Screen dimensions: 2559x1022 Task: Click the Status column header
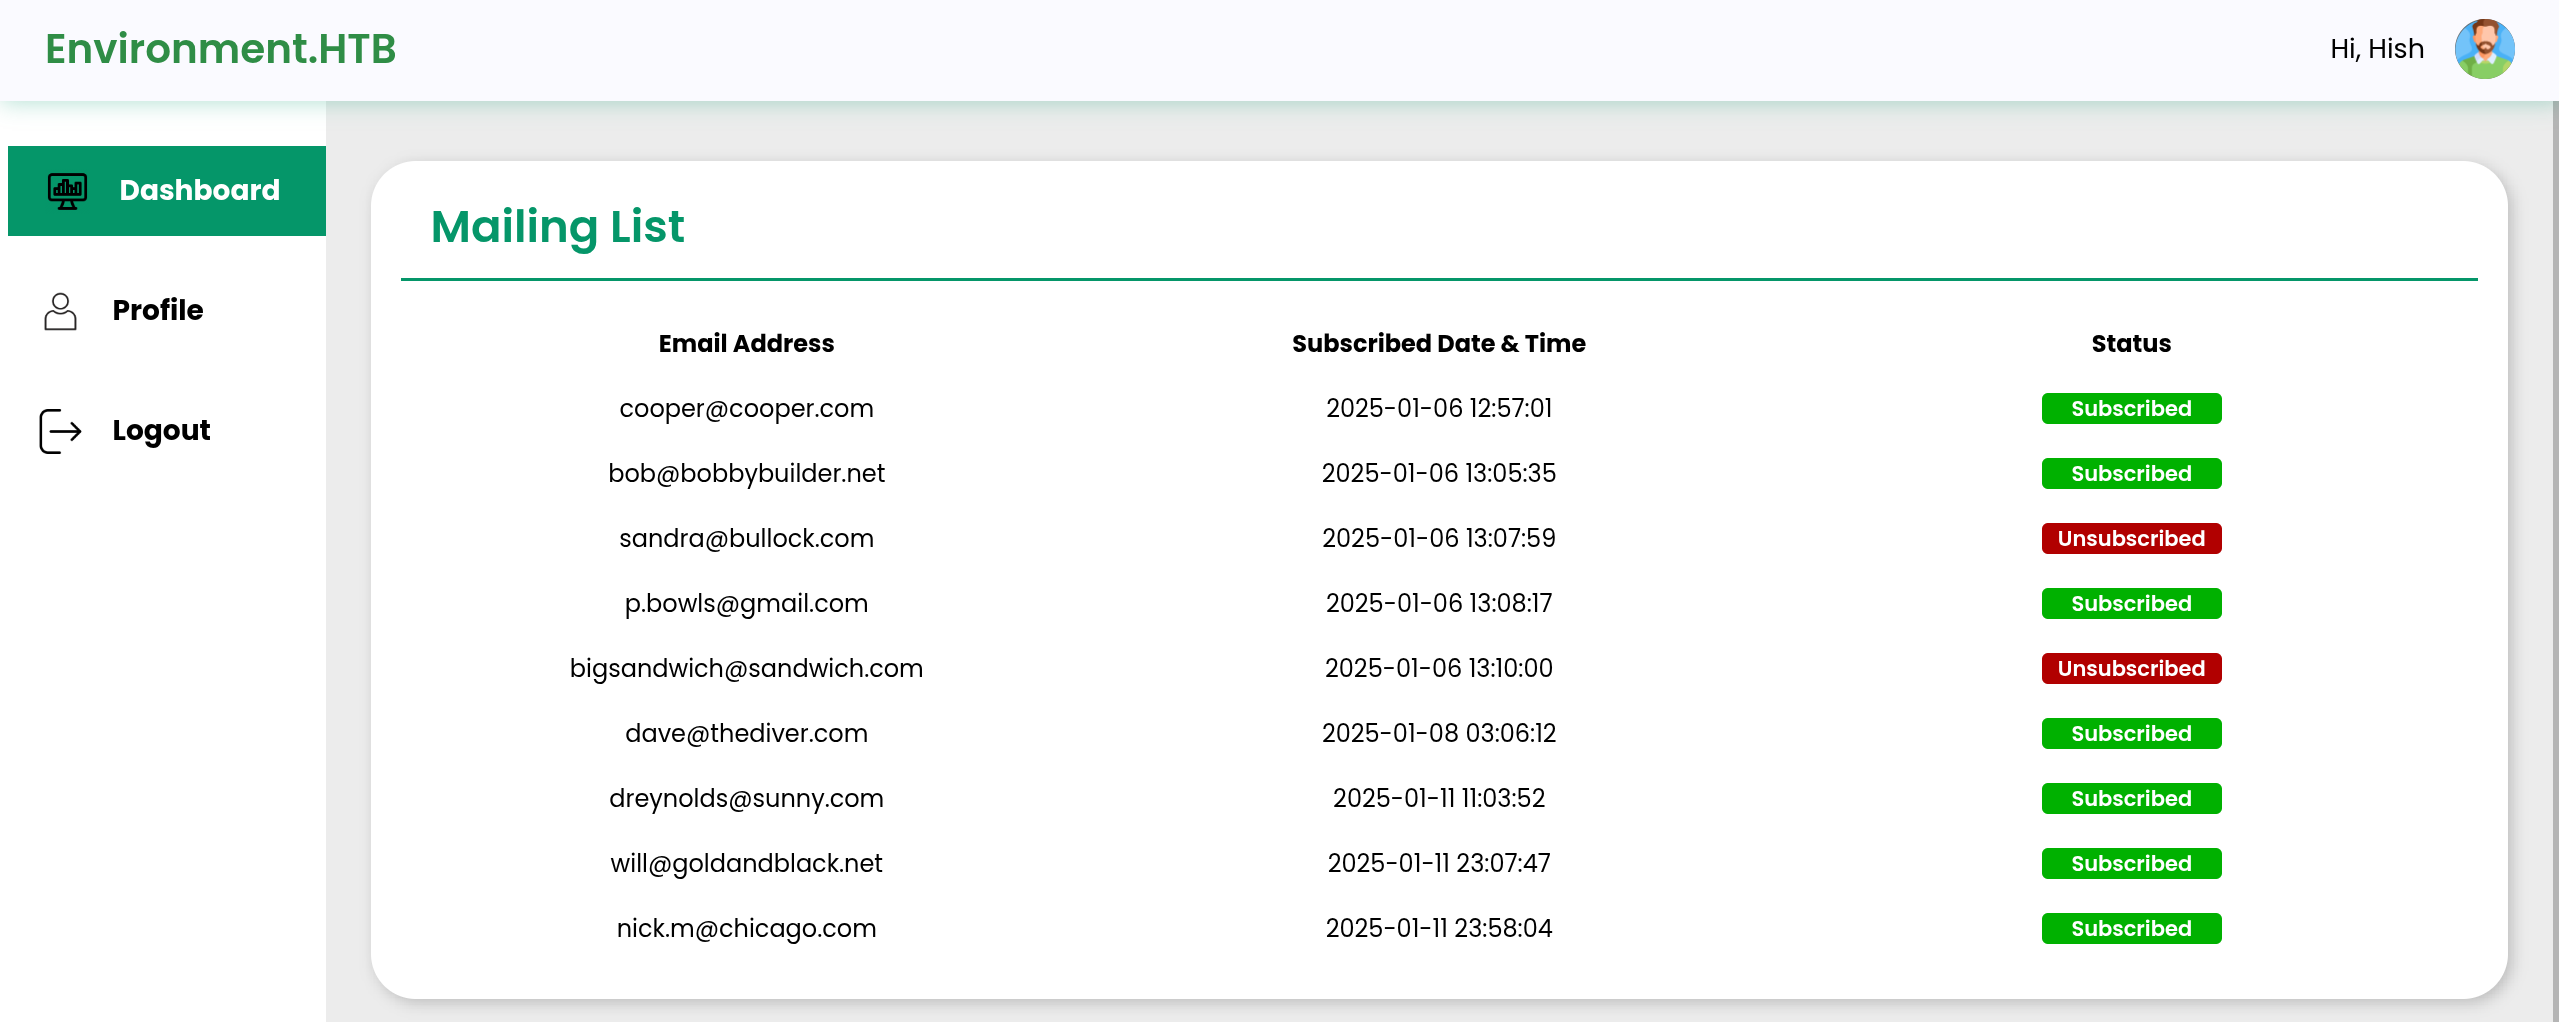(x=2130, y=344)
